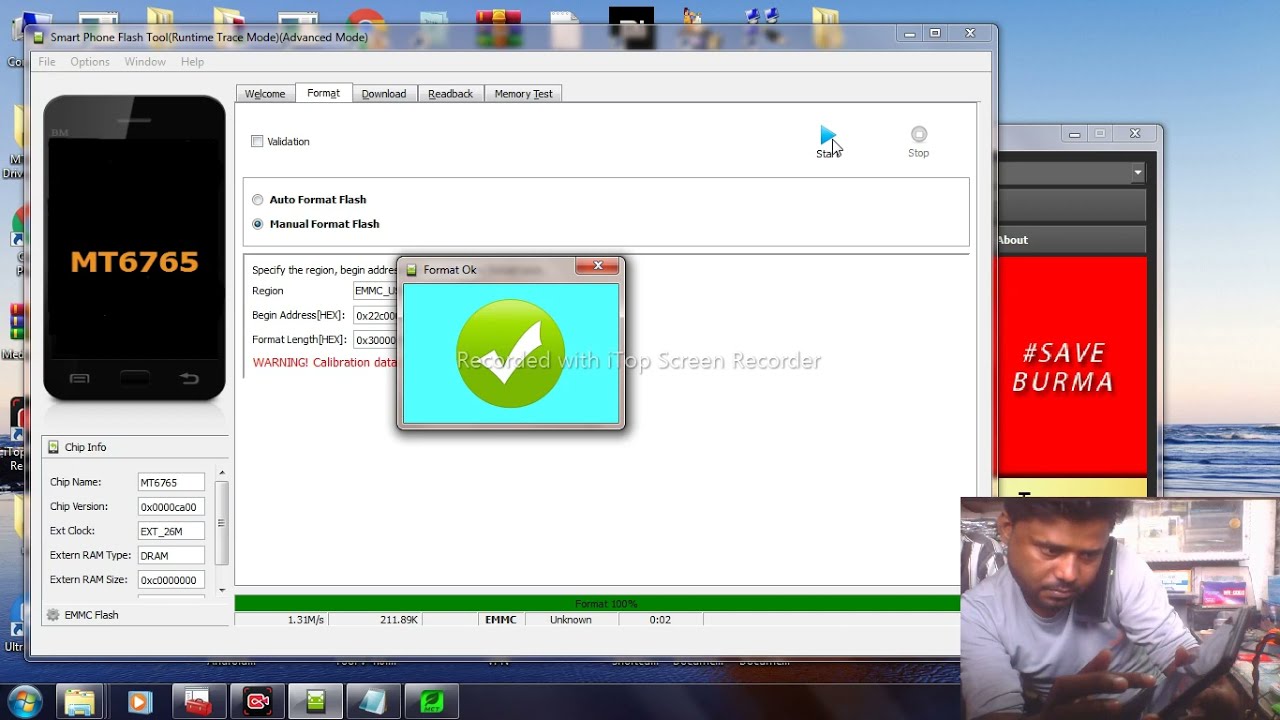1280x720 pixels.
Task: Open the red toolbox app on the taskbar
Action: pos(198,702)
